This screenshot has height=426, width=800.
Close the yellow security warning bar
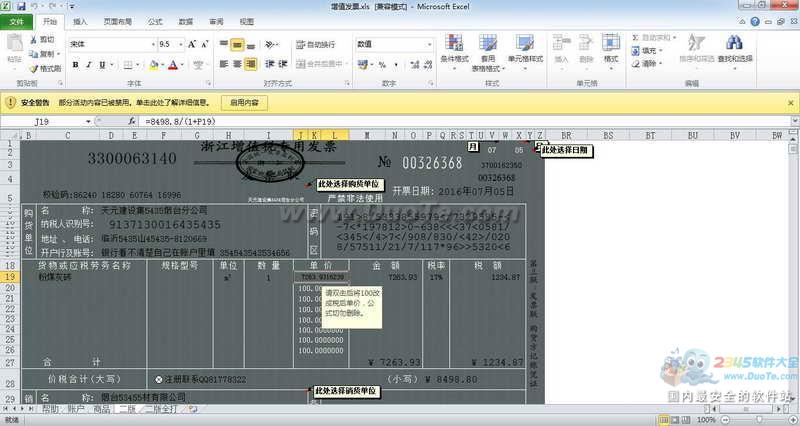pos(790,103)
